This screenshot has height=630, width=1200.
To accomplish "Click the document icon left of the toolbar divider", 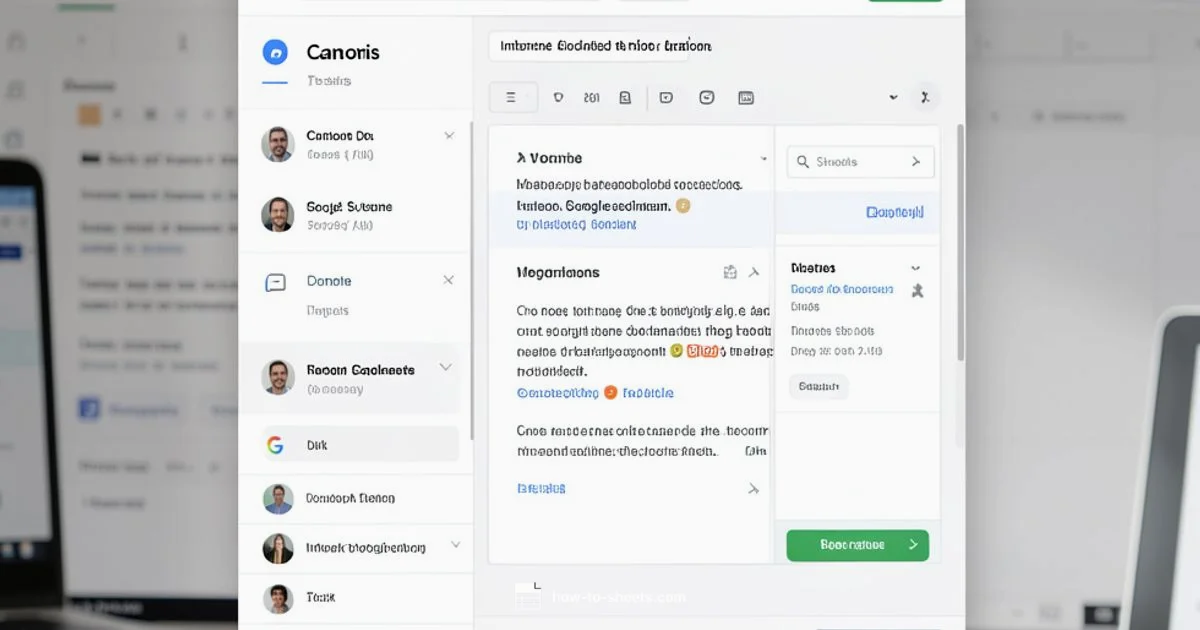I will click(625, 98).
